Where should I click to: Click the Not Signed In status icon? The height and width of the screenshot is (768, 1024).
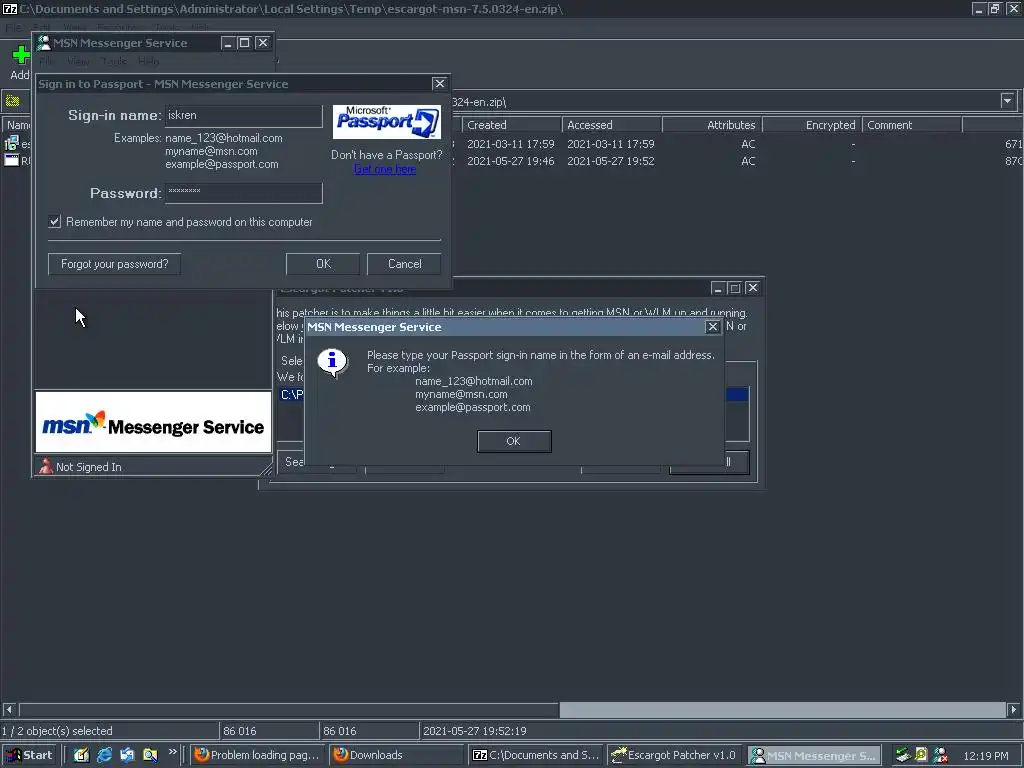(46, 466)
